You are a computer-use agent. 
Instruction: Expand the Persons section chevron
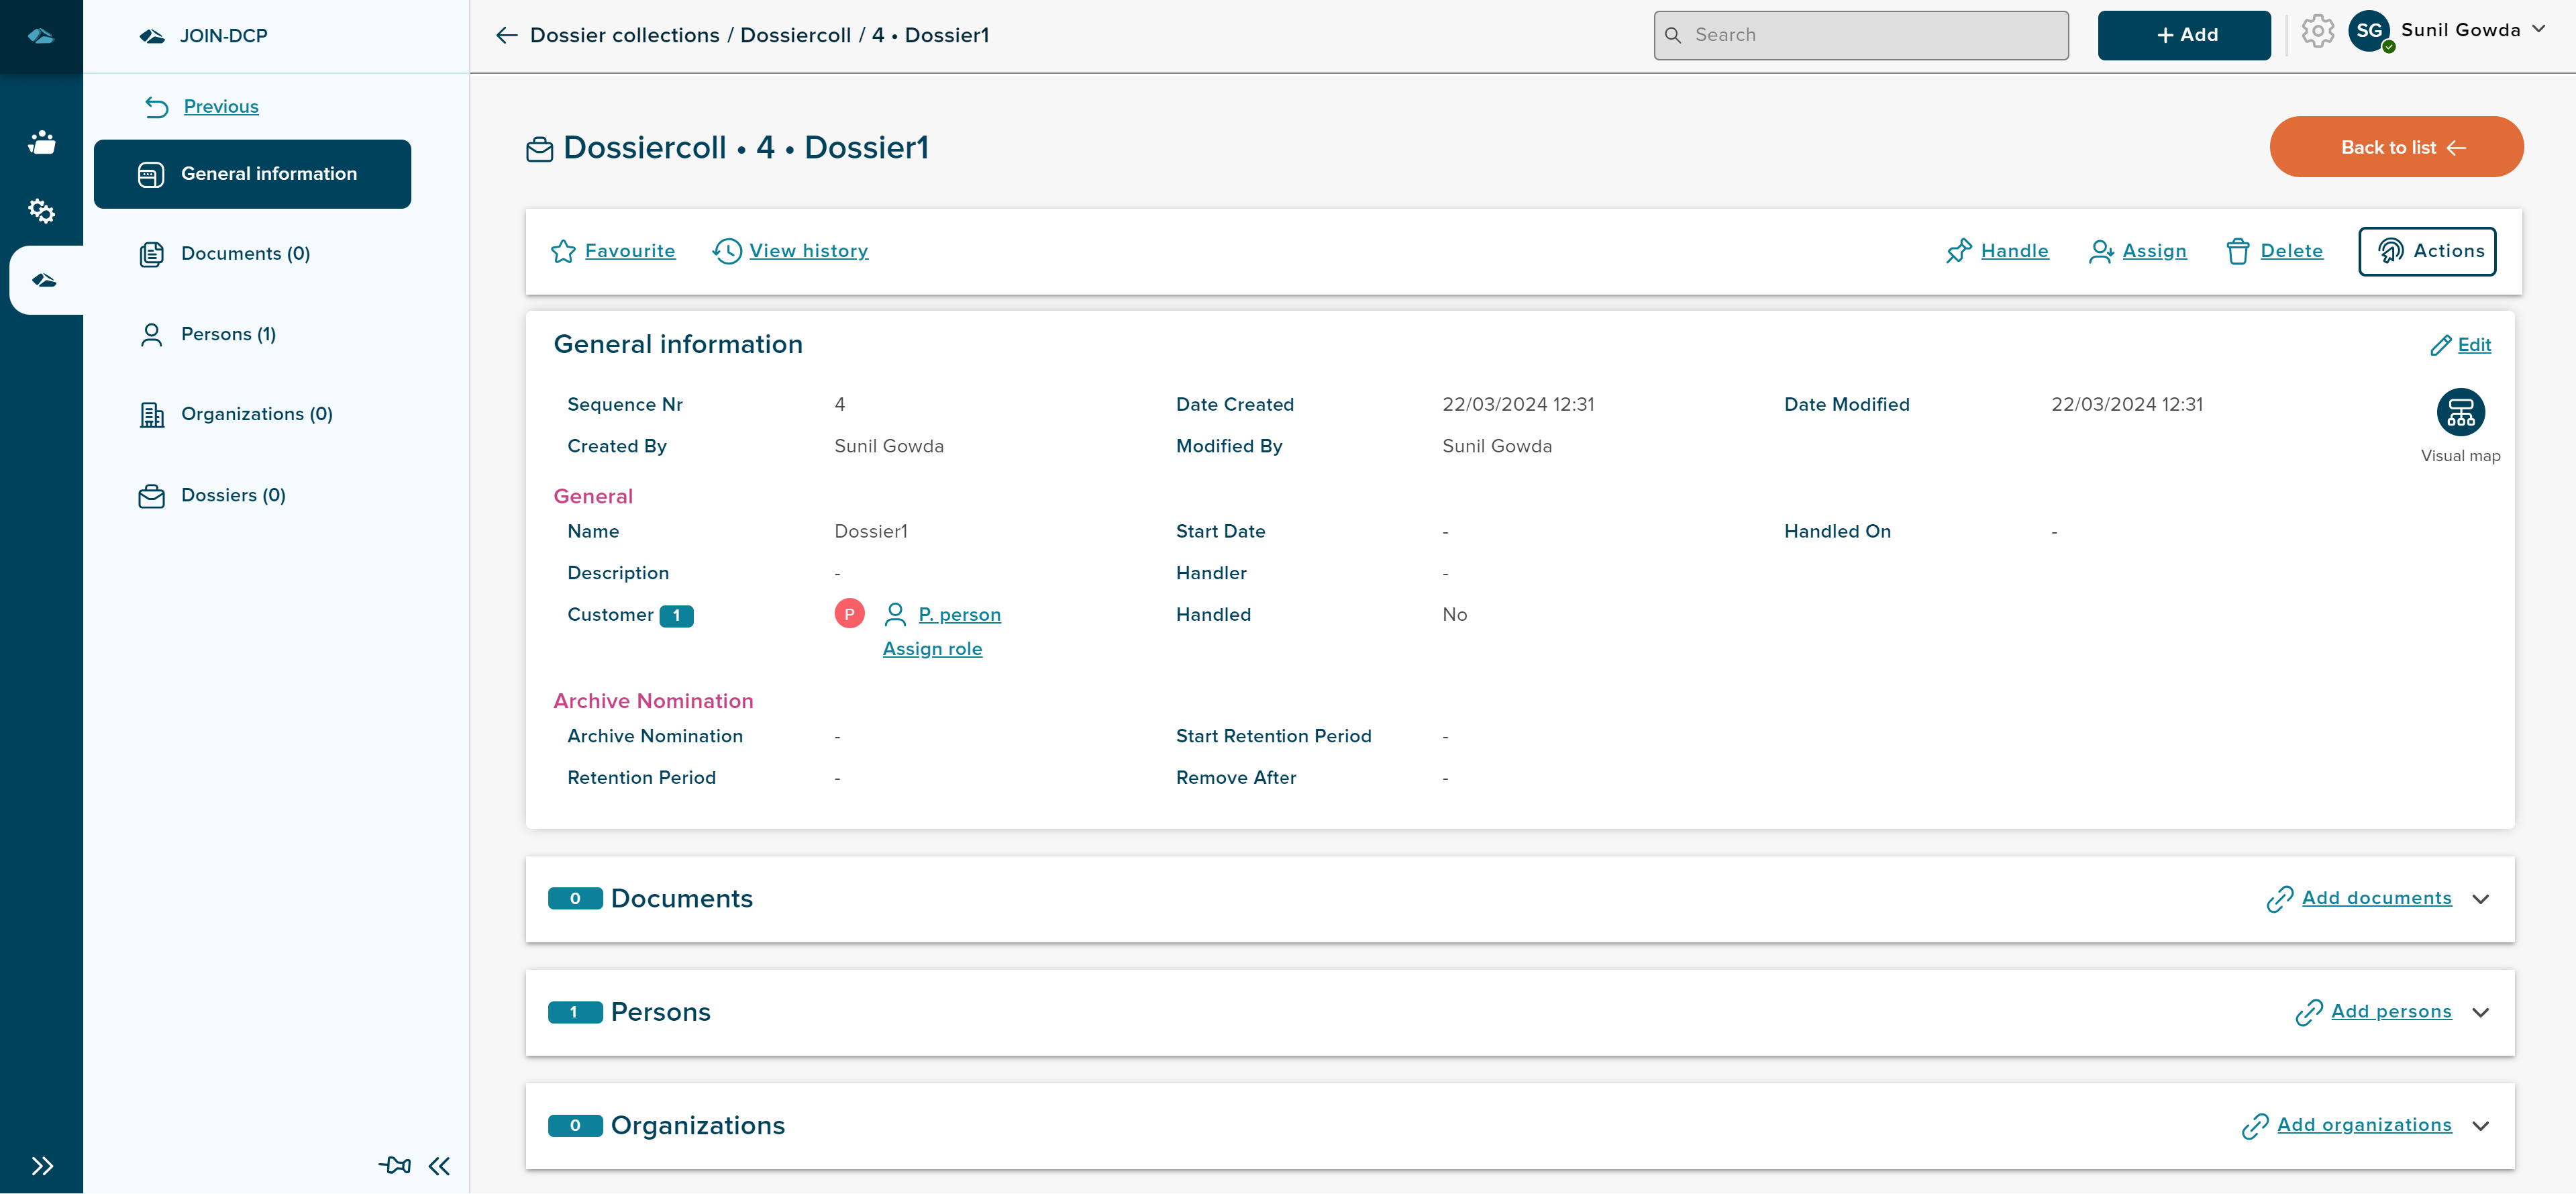(x=2480, y=1012)
